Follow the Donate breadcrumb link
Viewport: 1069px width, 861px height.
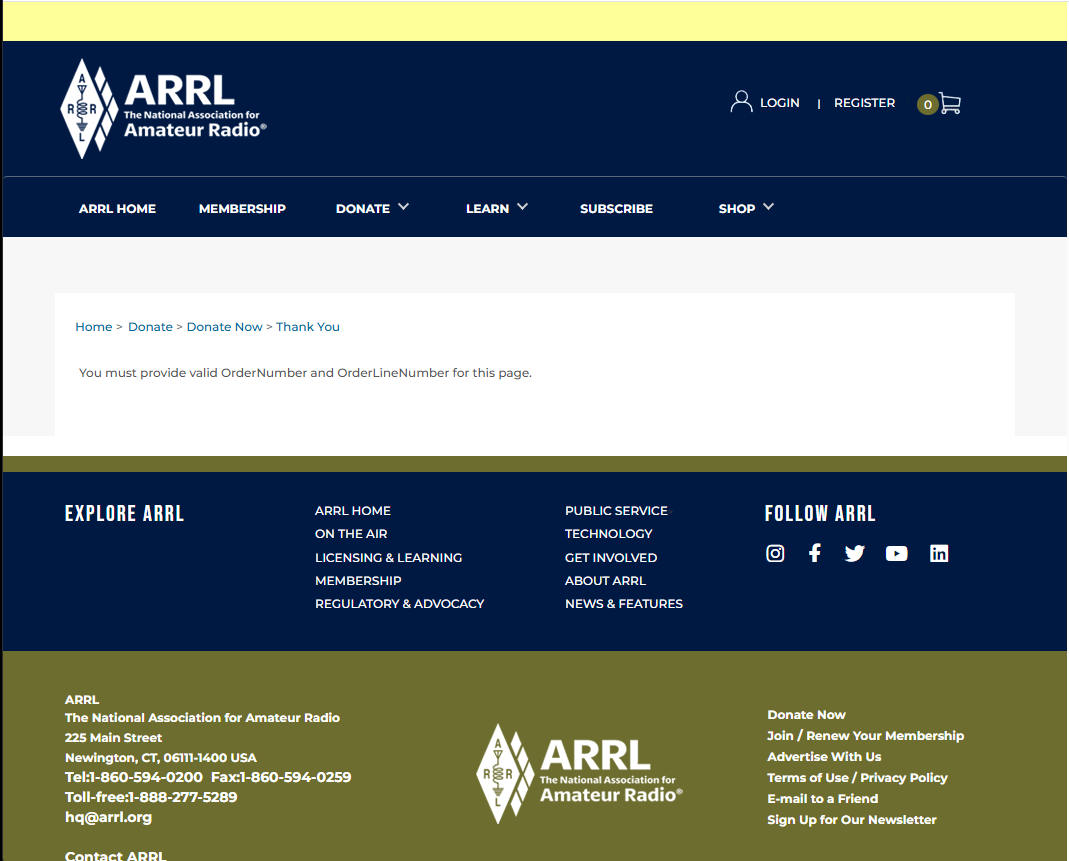(x=150, y=327)
